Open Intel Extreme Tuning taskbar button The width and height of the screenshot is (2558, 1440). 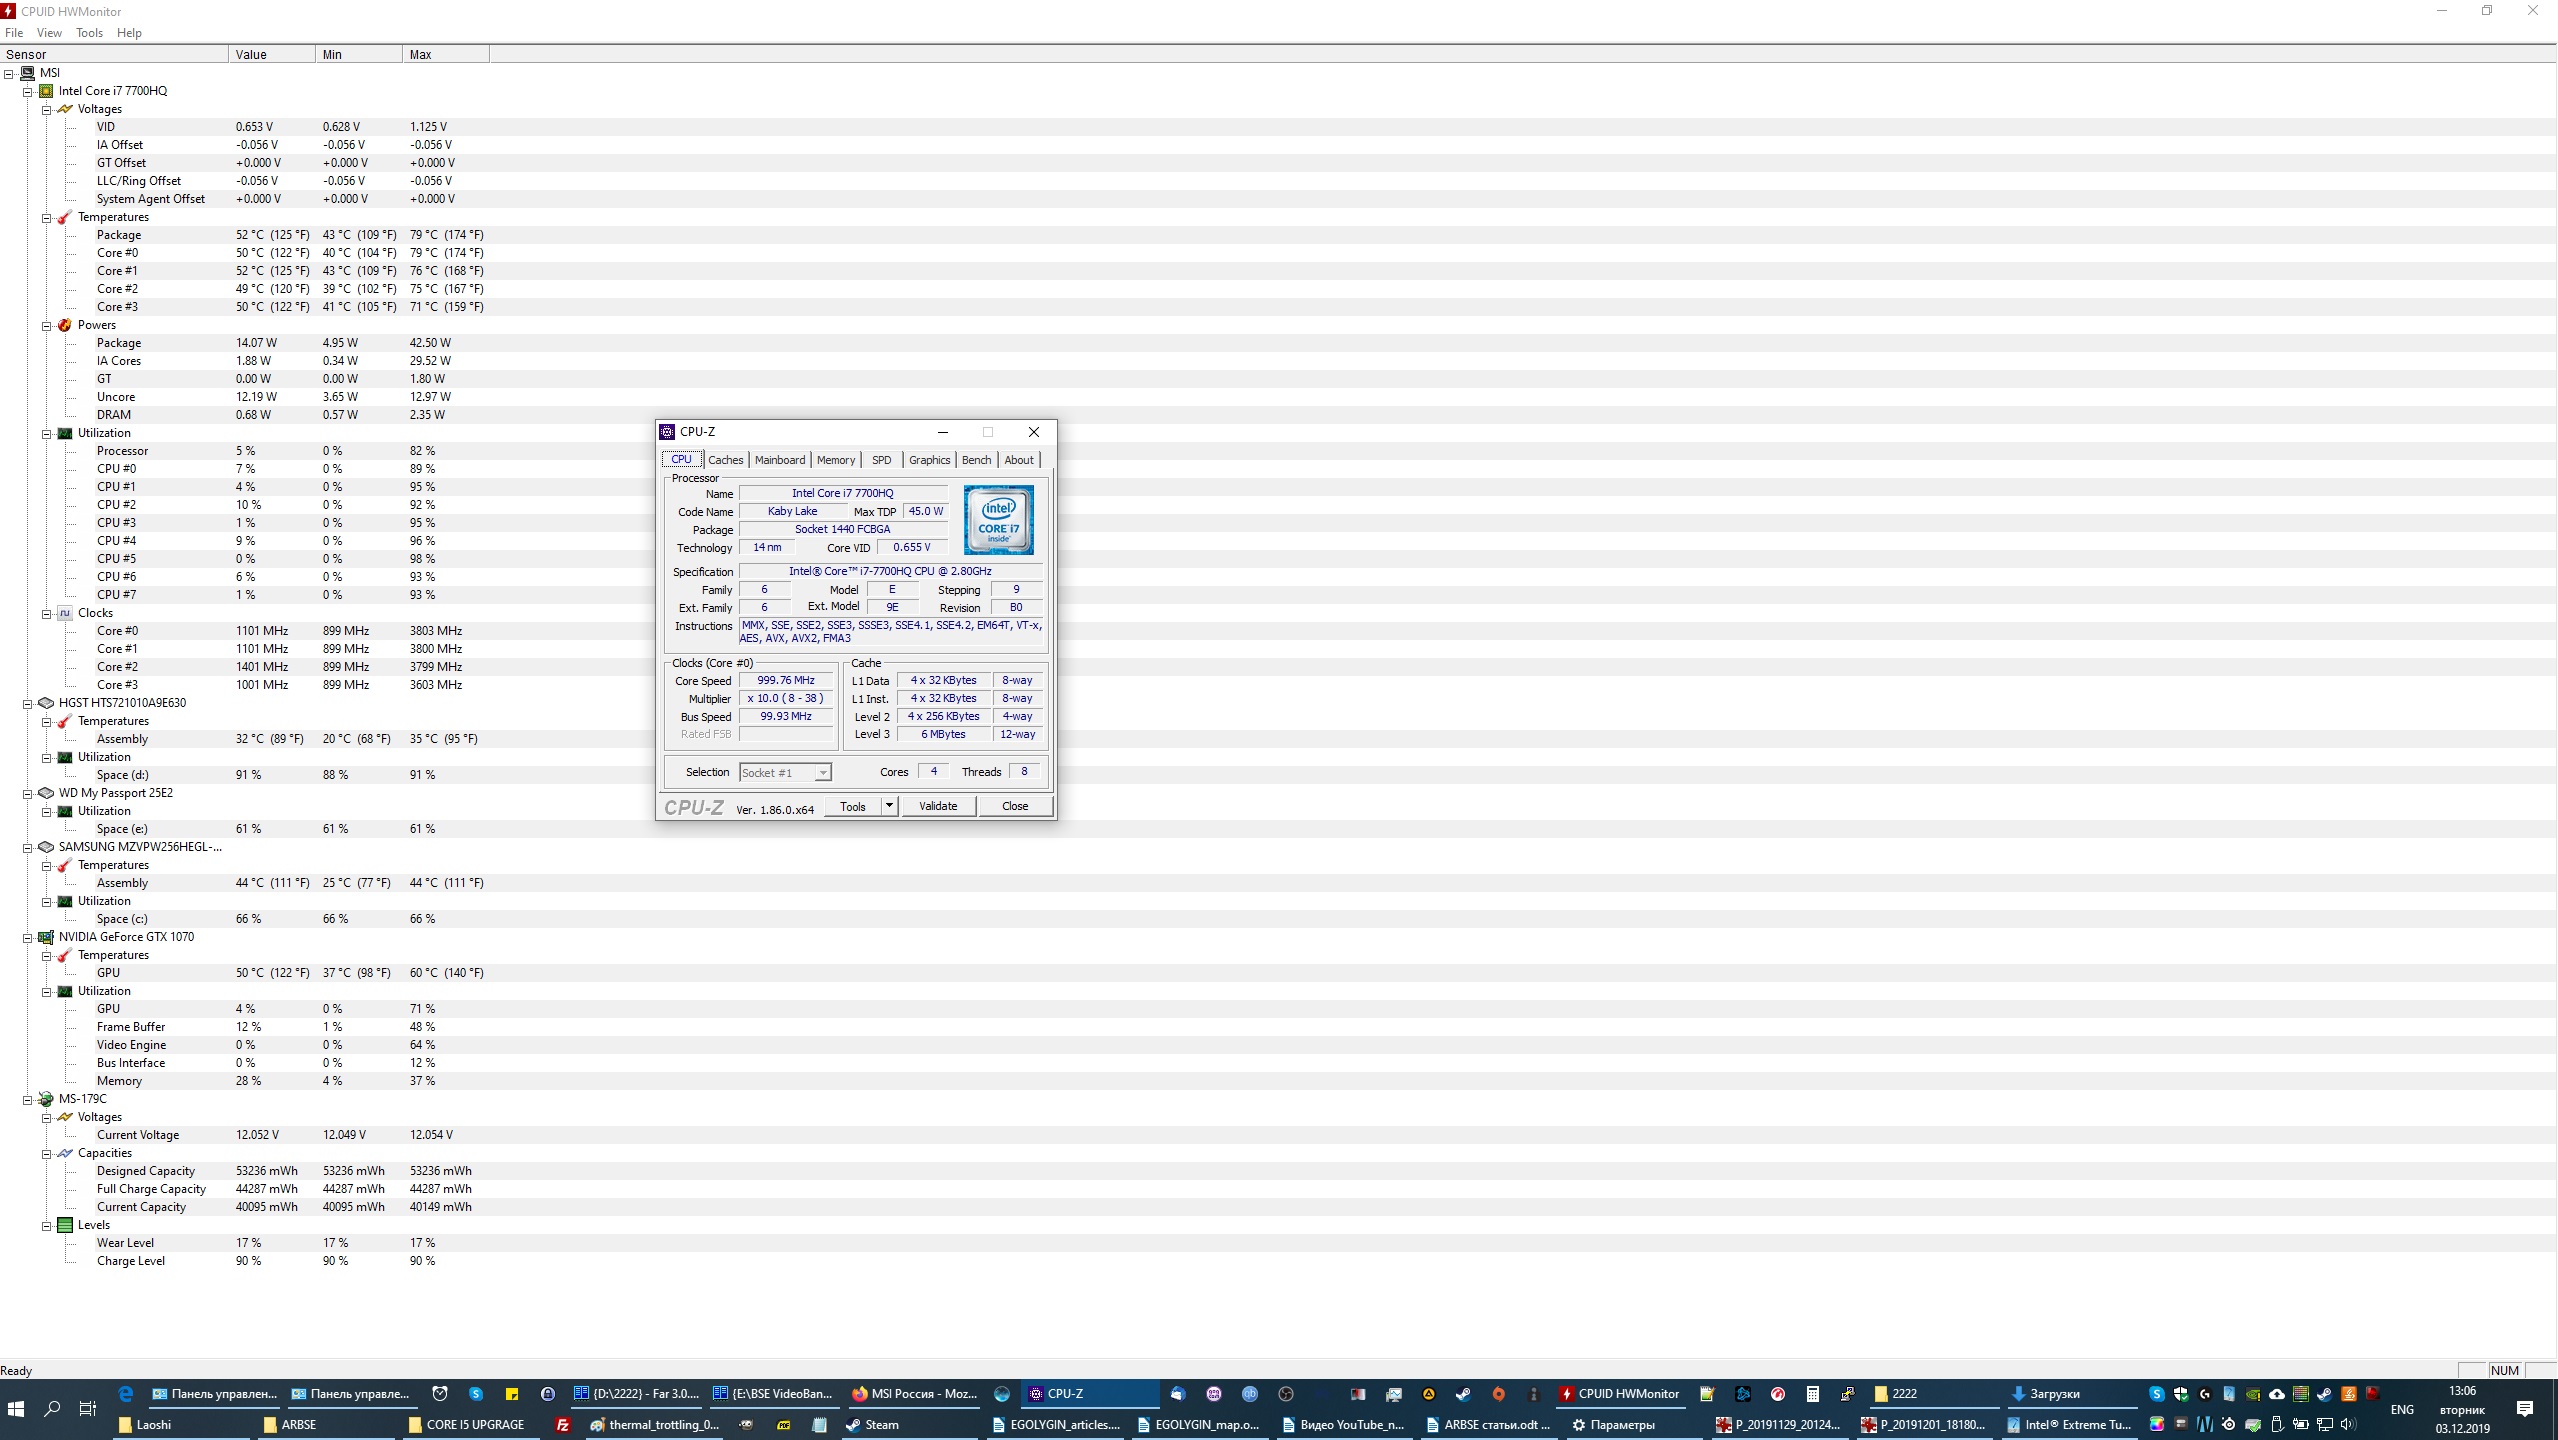2072,1425
